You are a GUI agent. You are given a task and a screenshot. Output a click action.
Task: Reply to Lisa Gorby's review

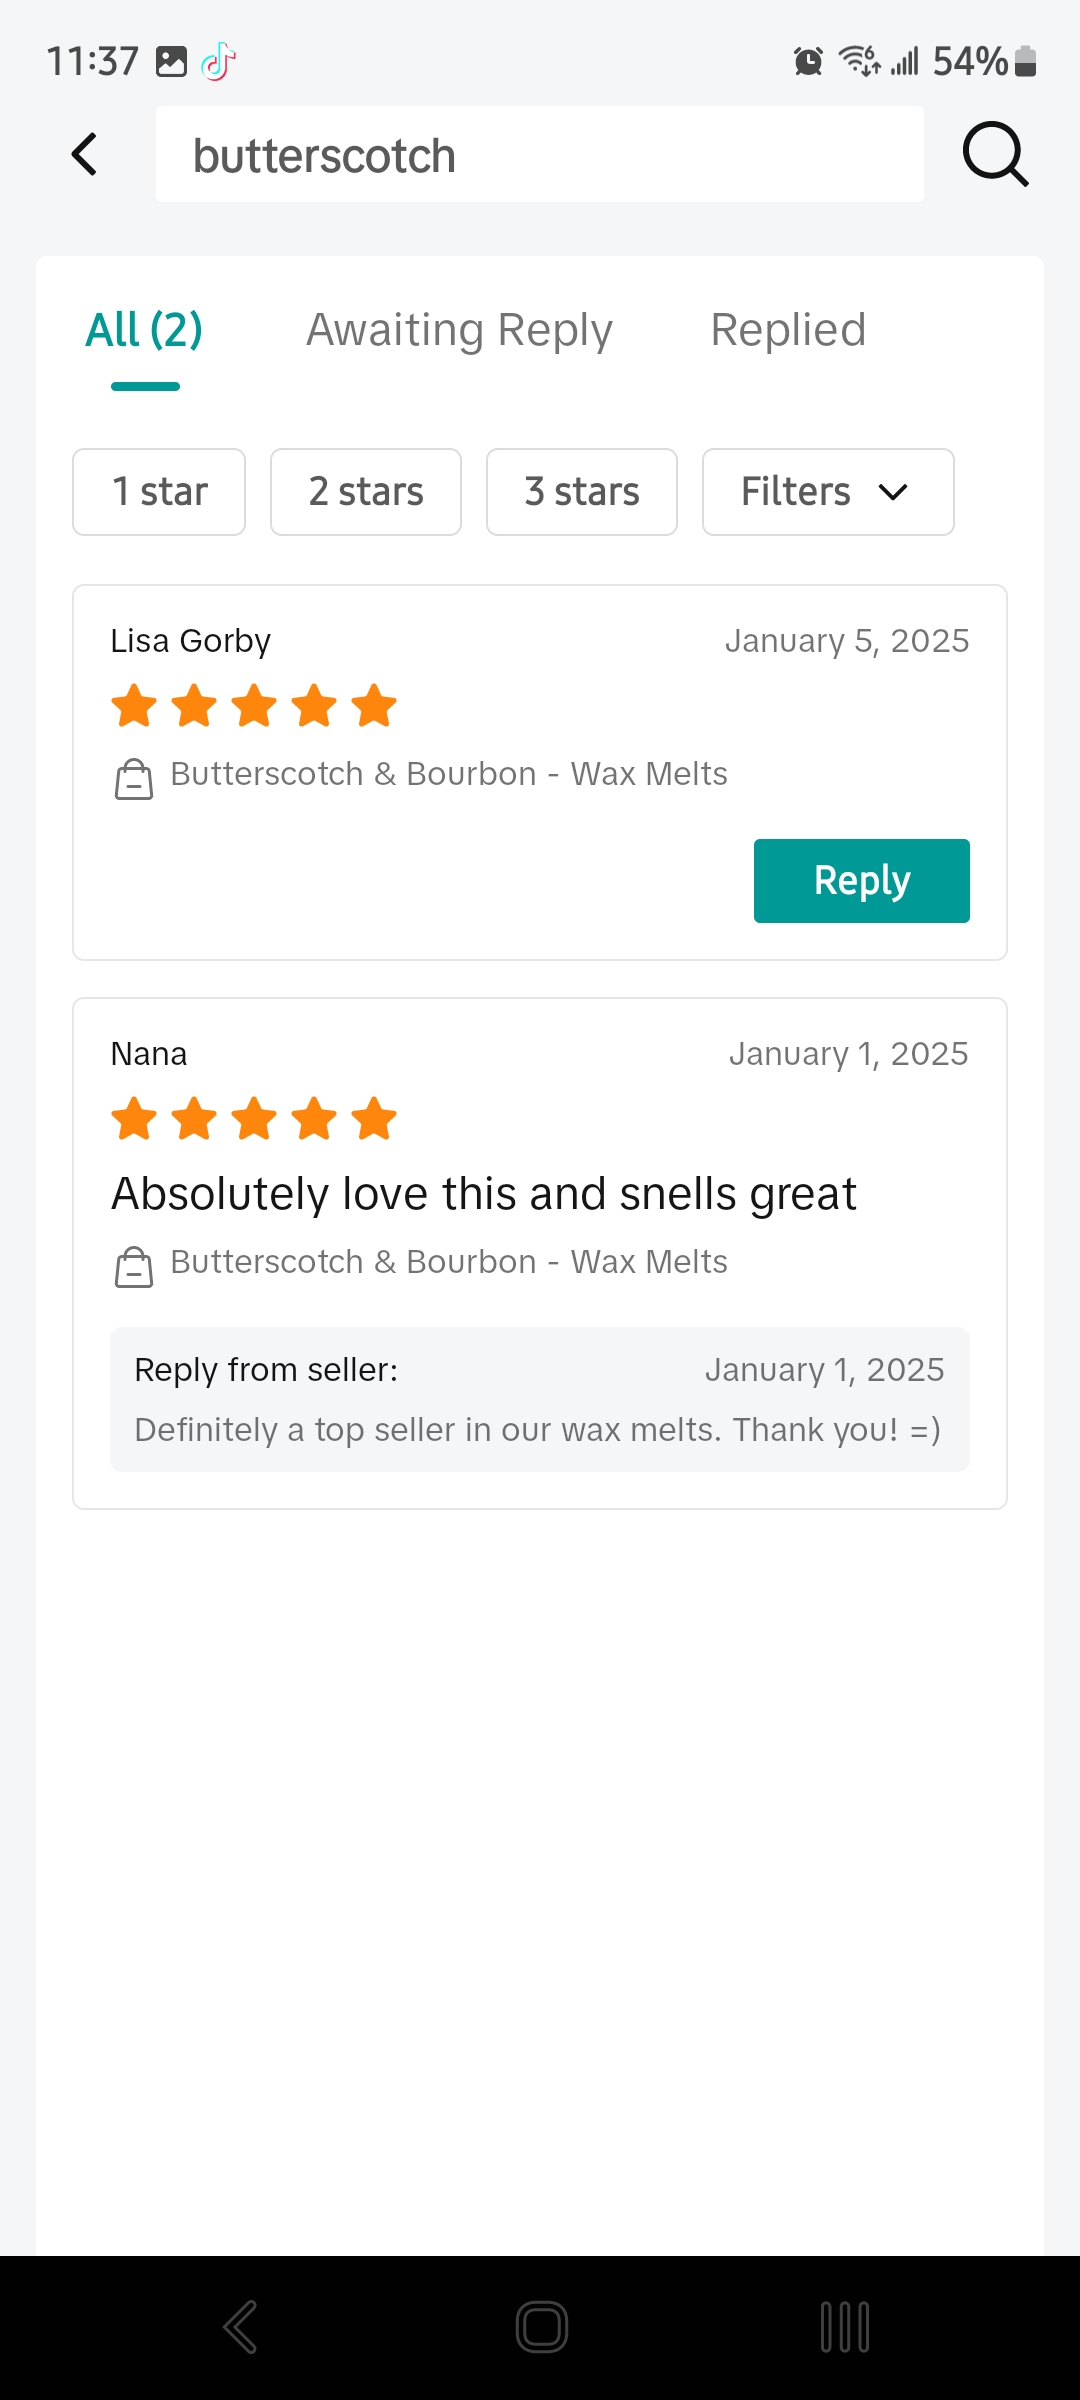point(862,881)
